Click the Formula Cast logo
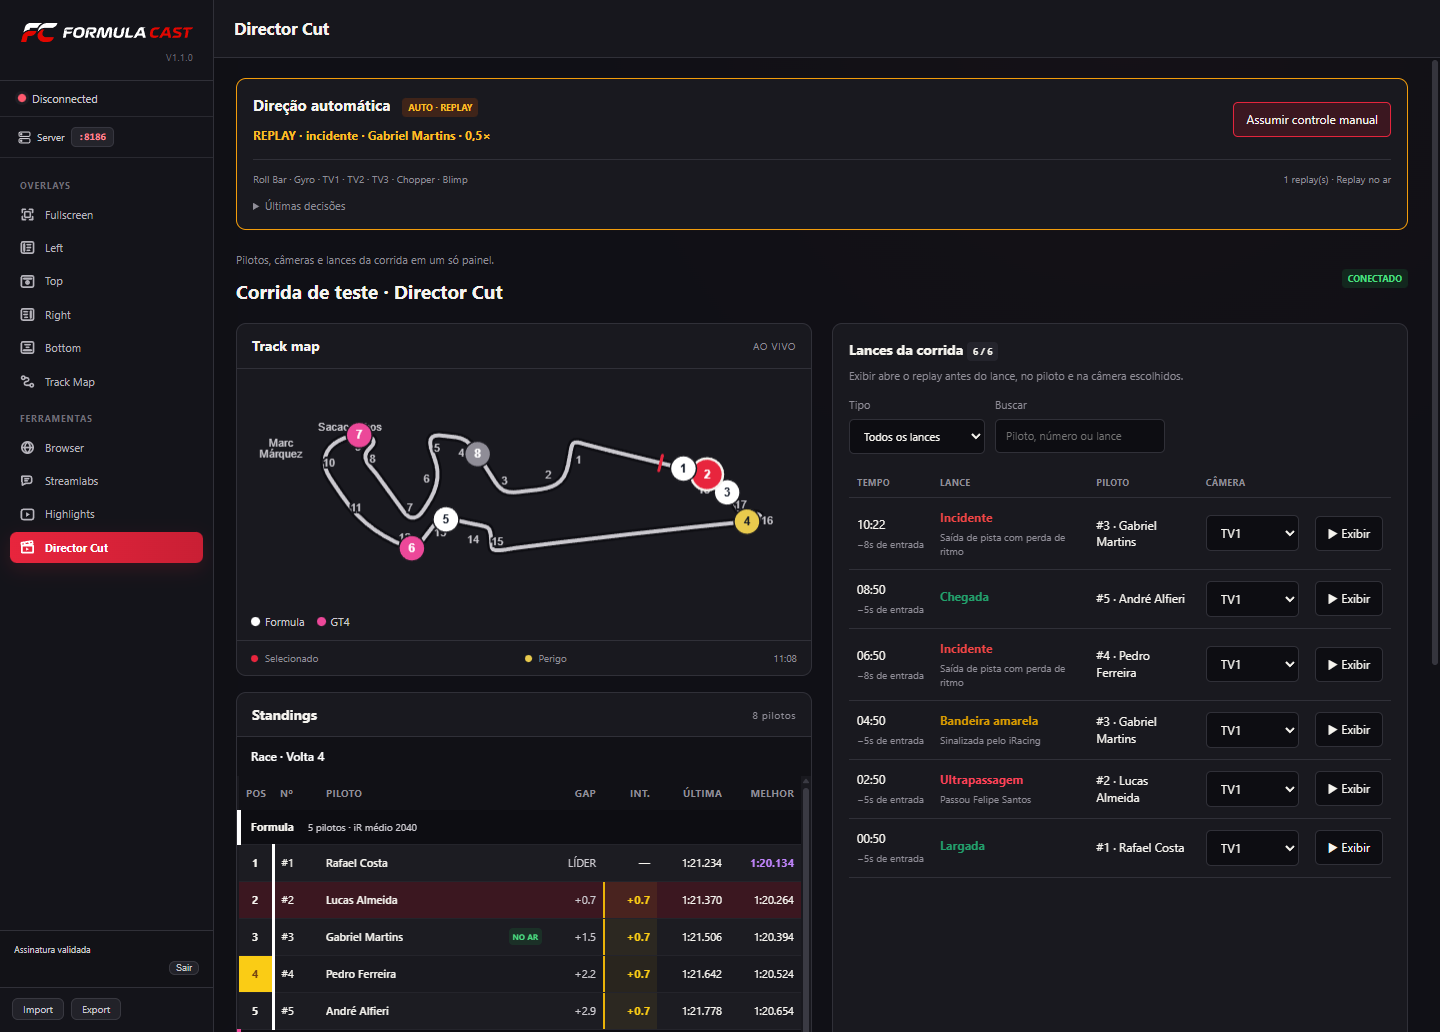The image size is (1440, 1032). [106, 33]
